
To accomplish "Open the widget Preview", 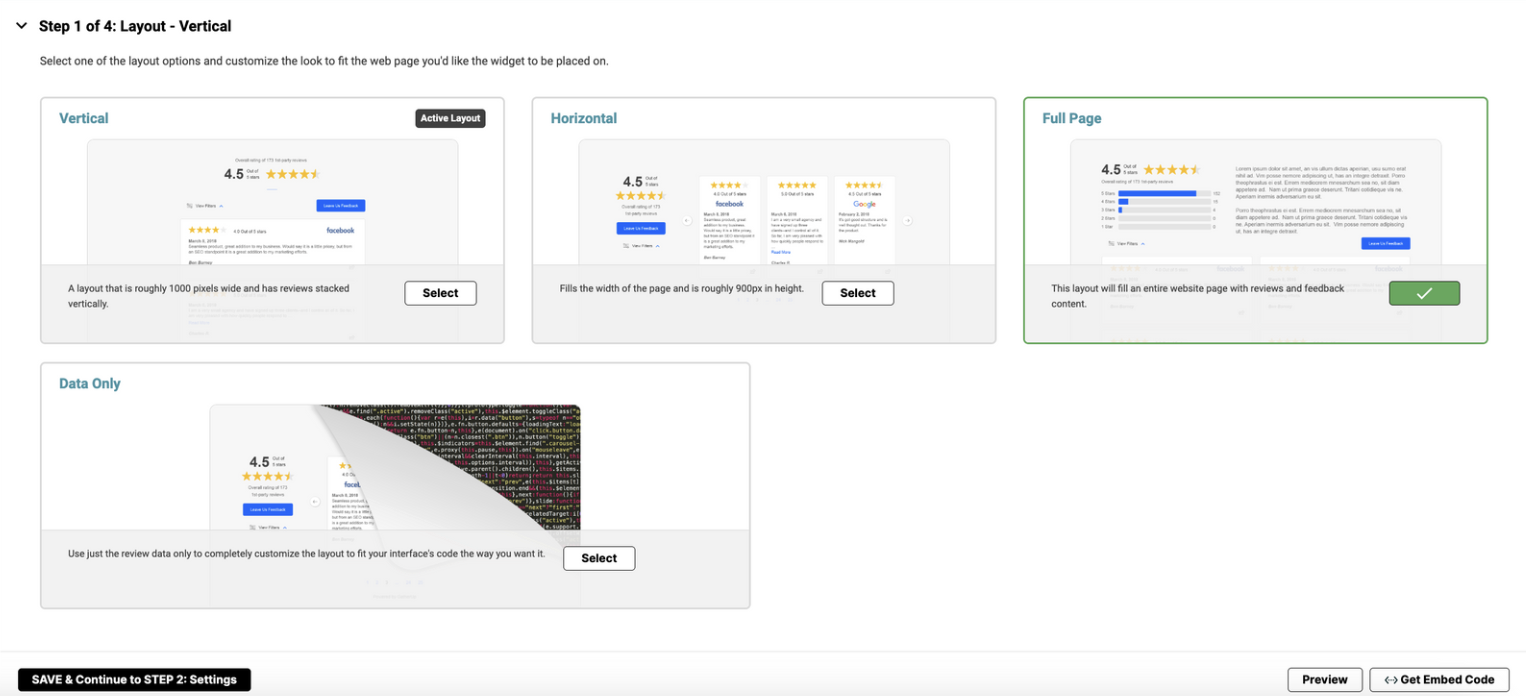I will coord(1324,680).
